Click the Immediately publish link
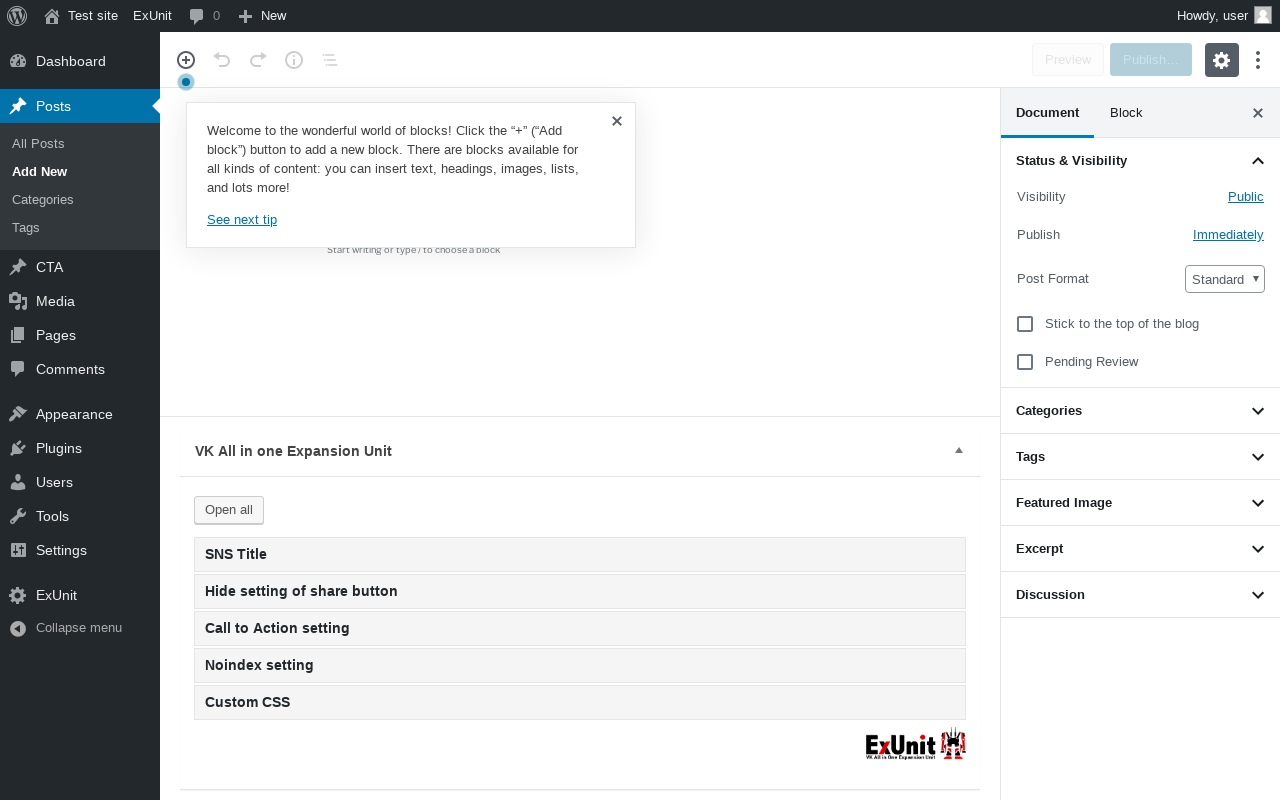Screen dimensions: 1280x800 point(1228,235)
